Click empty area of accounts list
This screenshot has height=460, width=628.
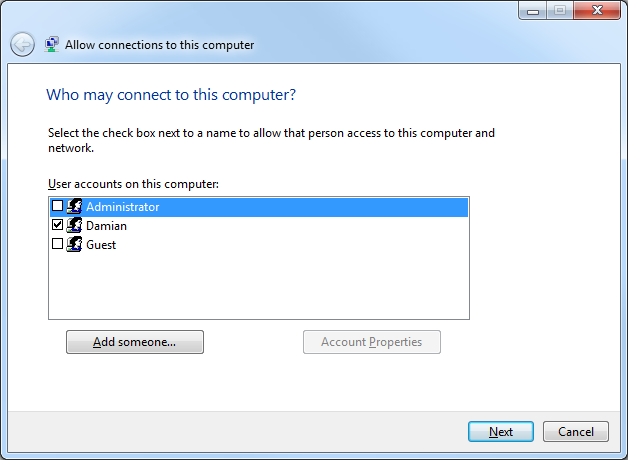[259, 286]
